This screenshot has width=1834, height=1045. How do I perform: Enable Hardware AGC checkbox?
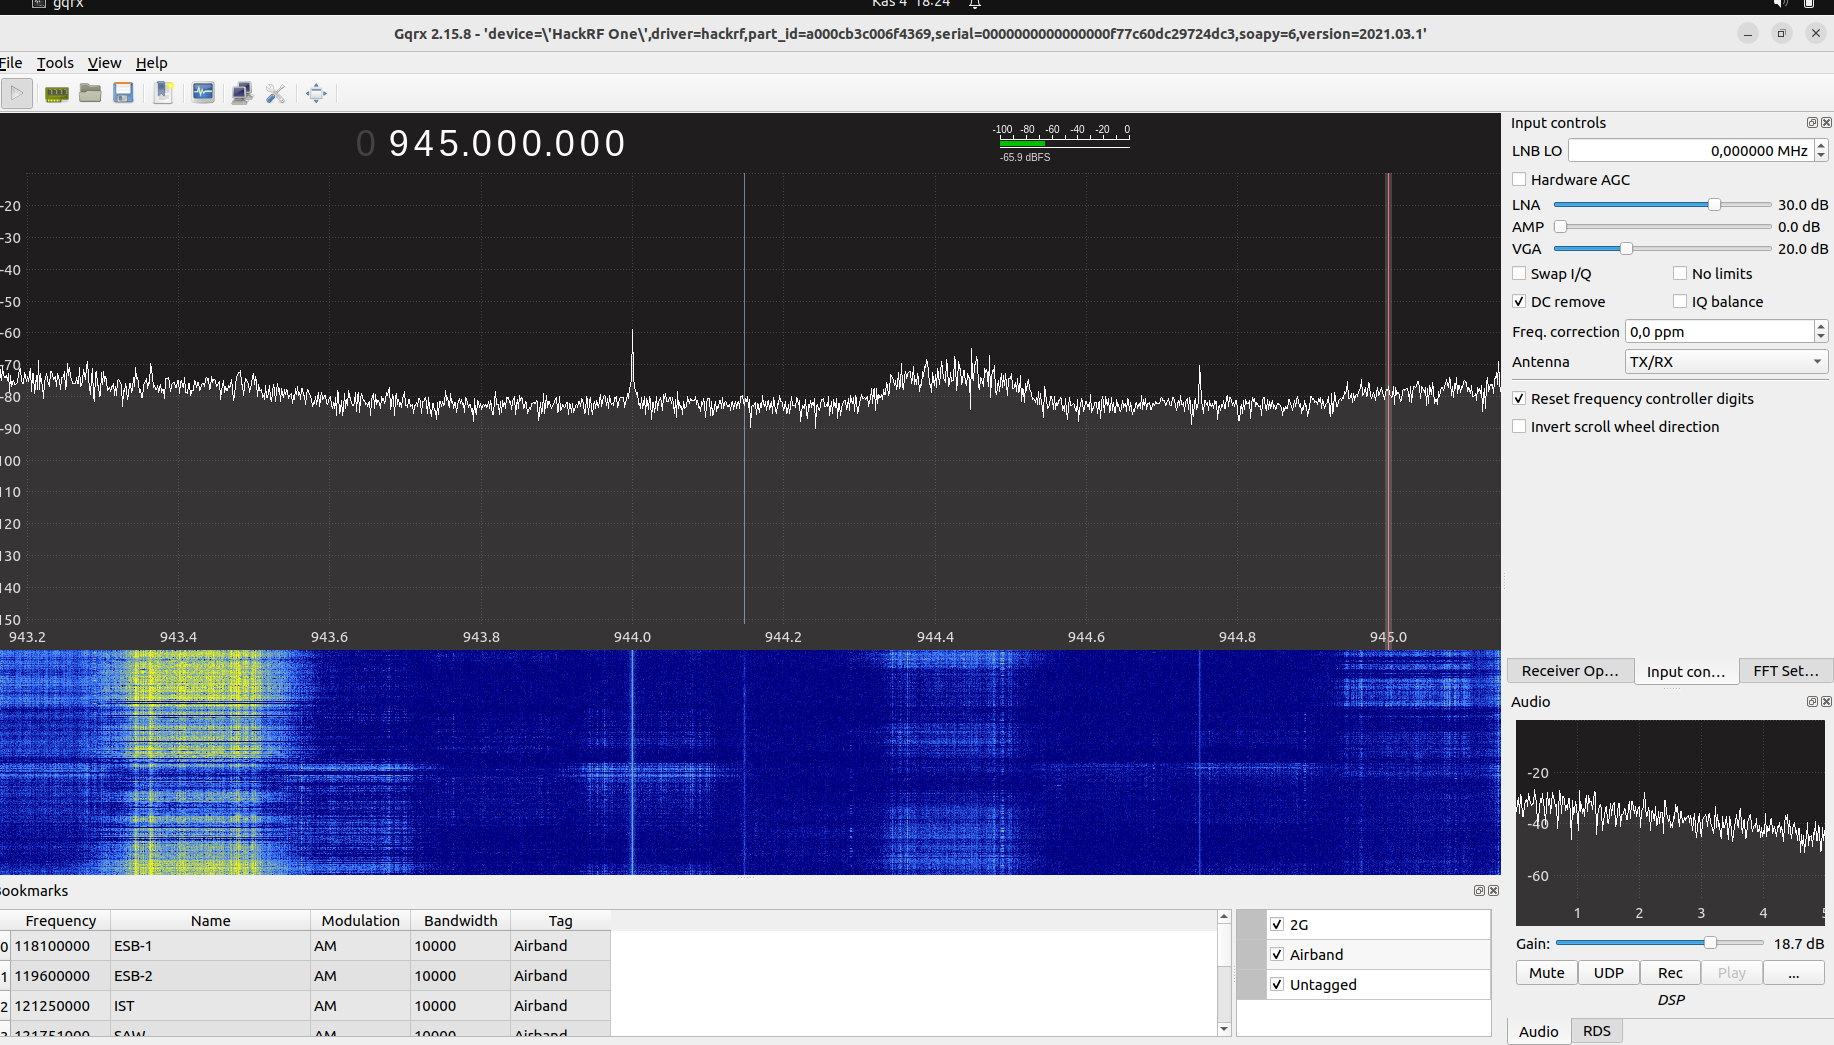pyautogui.click(x=1519, y=179)
